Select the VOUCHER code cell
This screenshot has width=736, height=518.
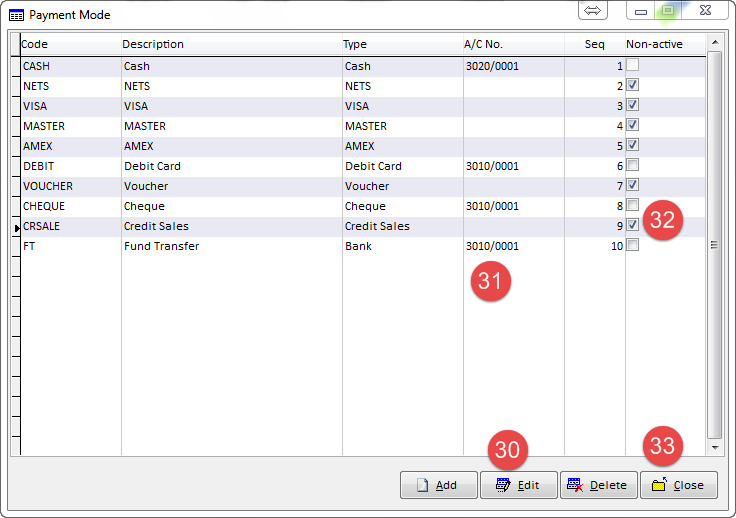click(x=71, y=186)
